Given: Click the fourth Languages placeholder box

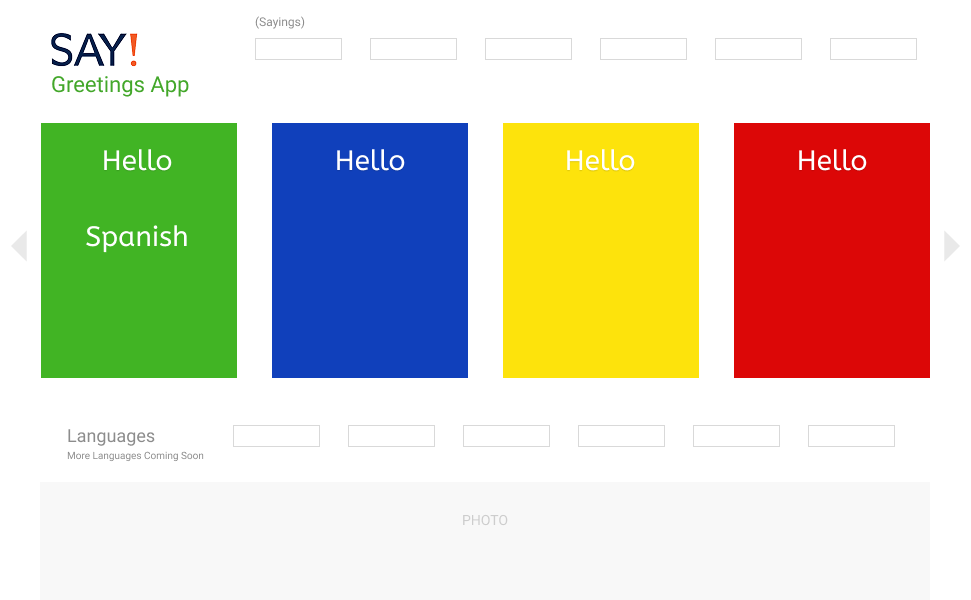Looking at the screenshot, I should click(621, 436).
